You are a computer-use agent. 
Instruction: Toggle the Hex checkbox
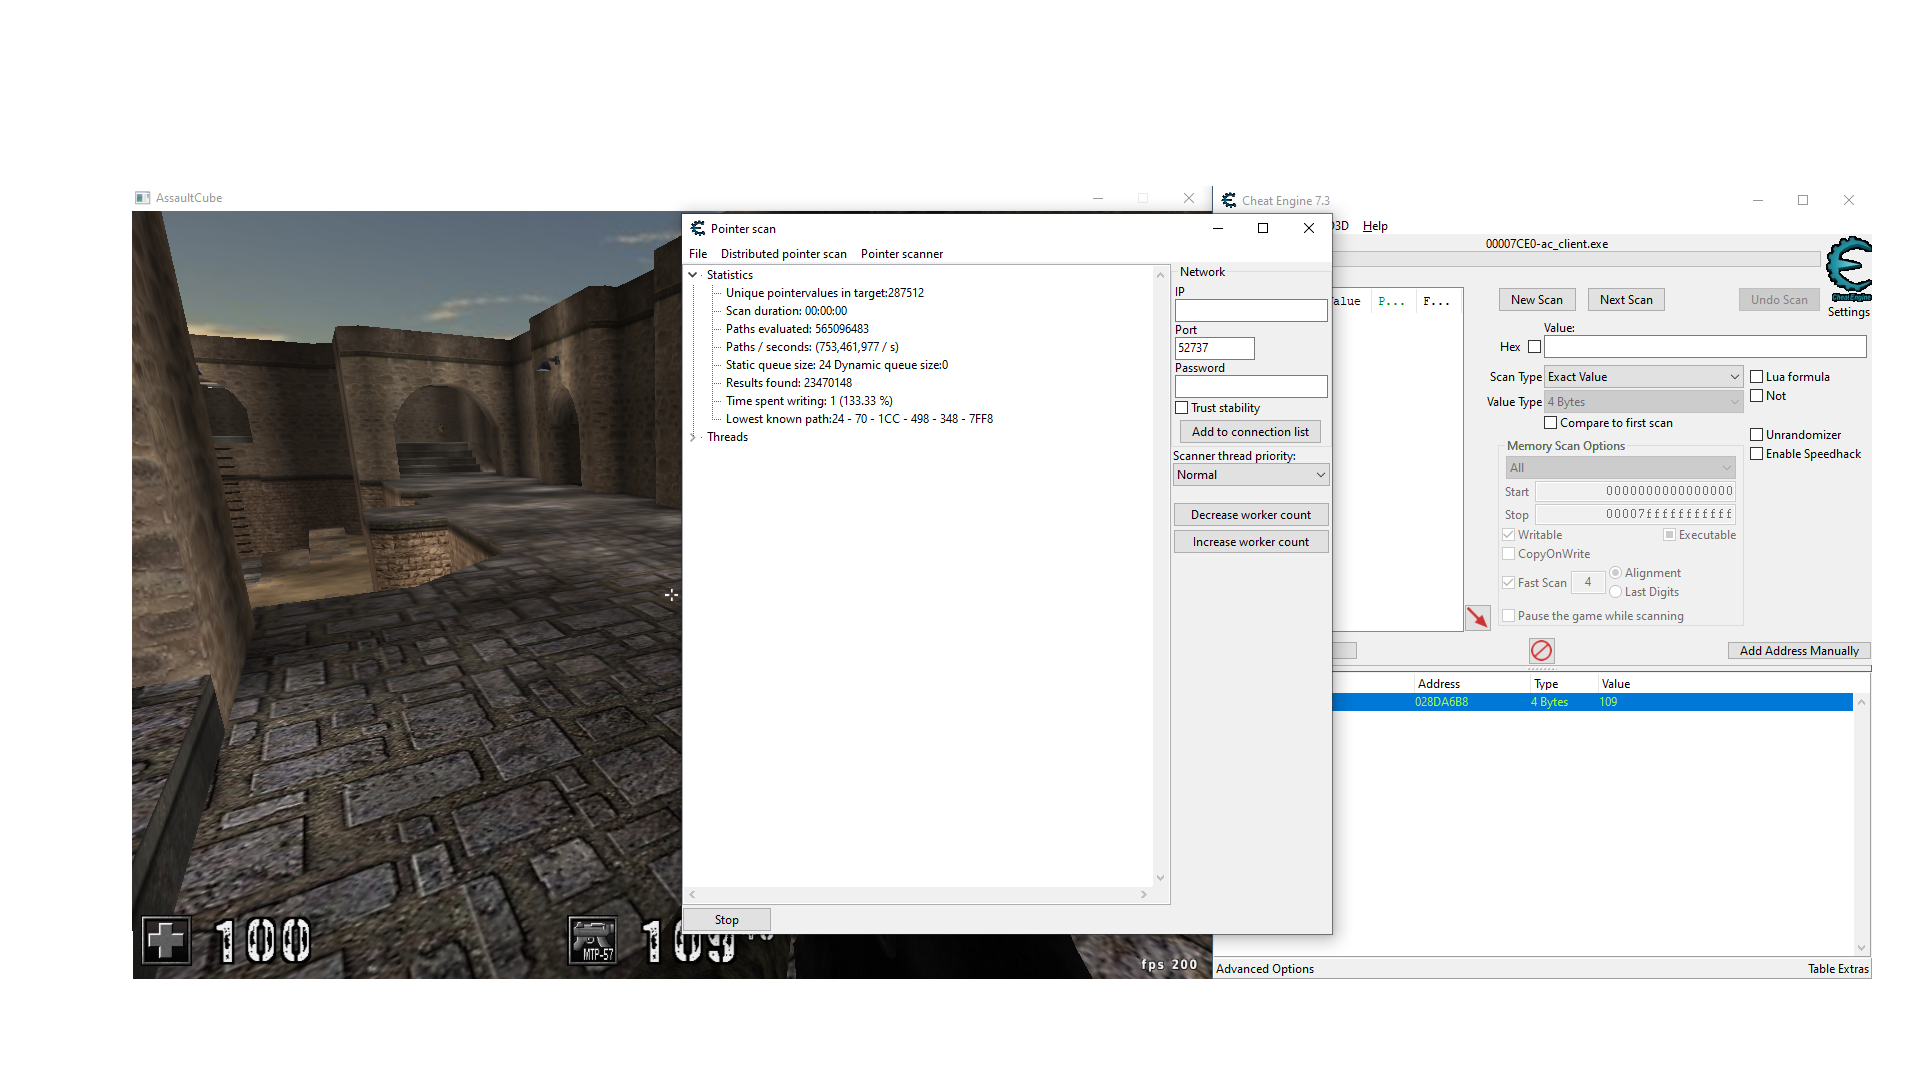pos(1534,347)
